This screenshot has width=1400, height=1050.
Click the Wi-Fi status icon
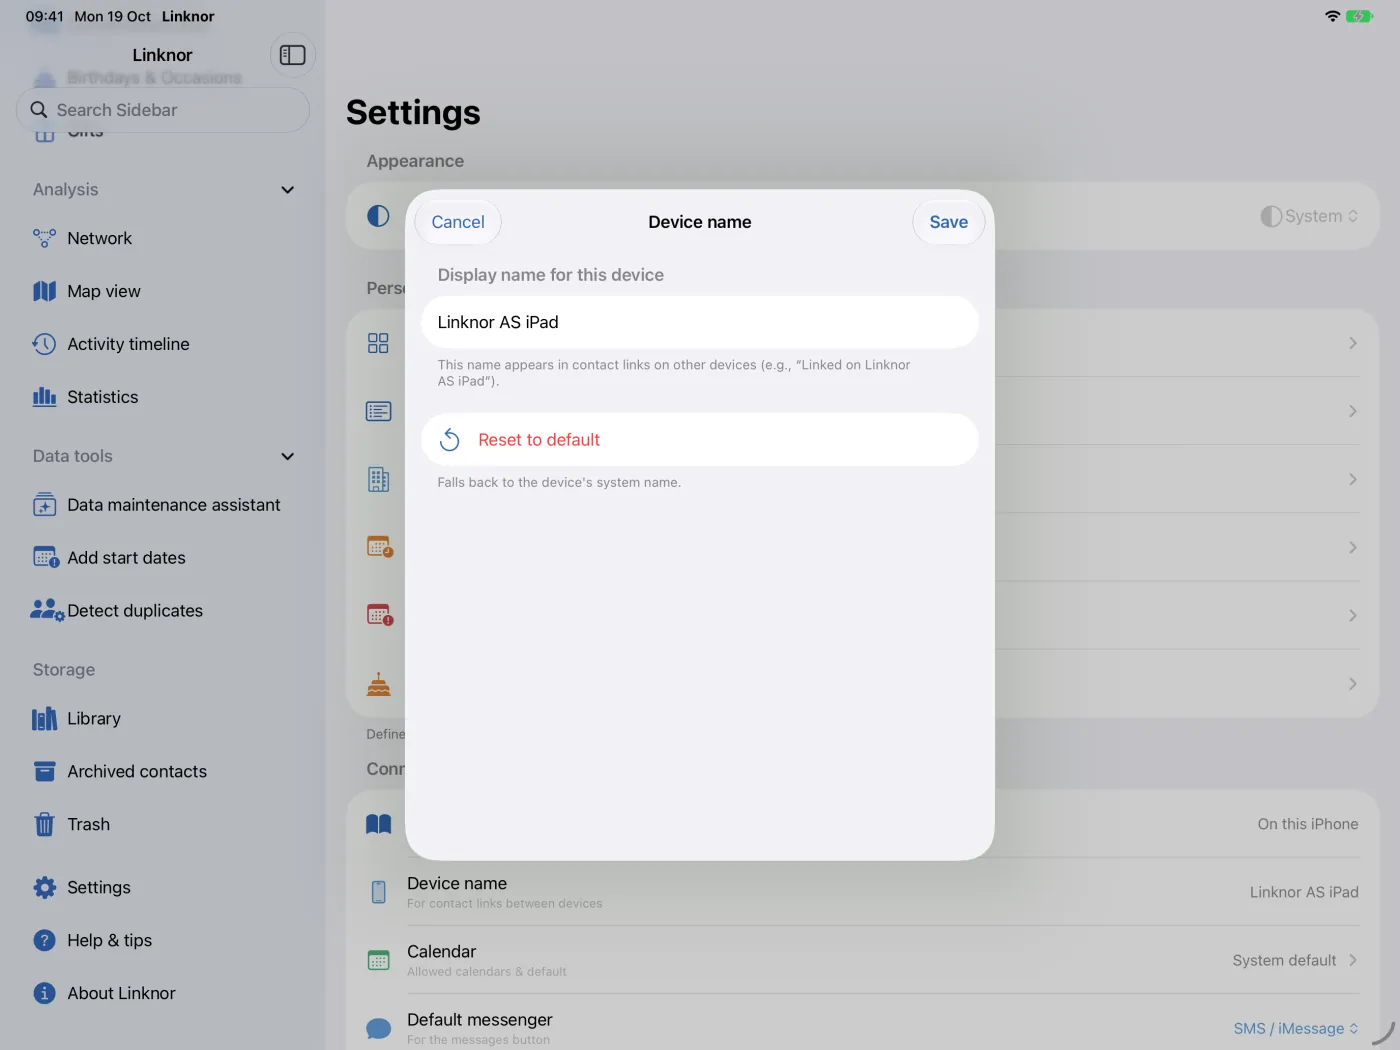pyautogui.click(x=1332, y=16)
